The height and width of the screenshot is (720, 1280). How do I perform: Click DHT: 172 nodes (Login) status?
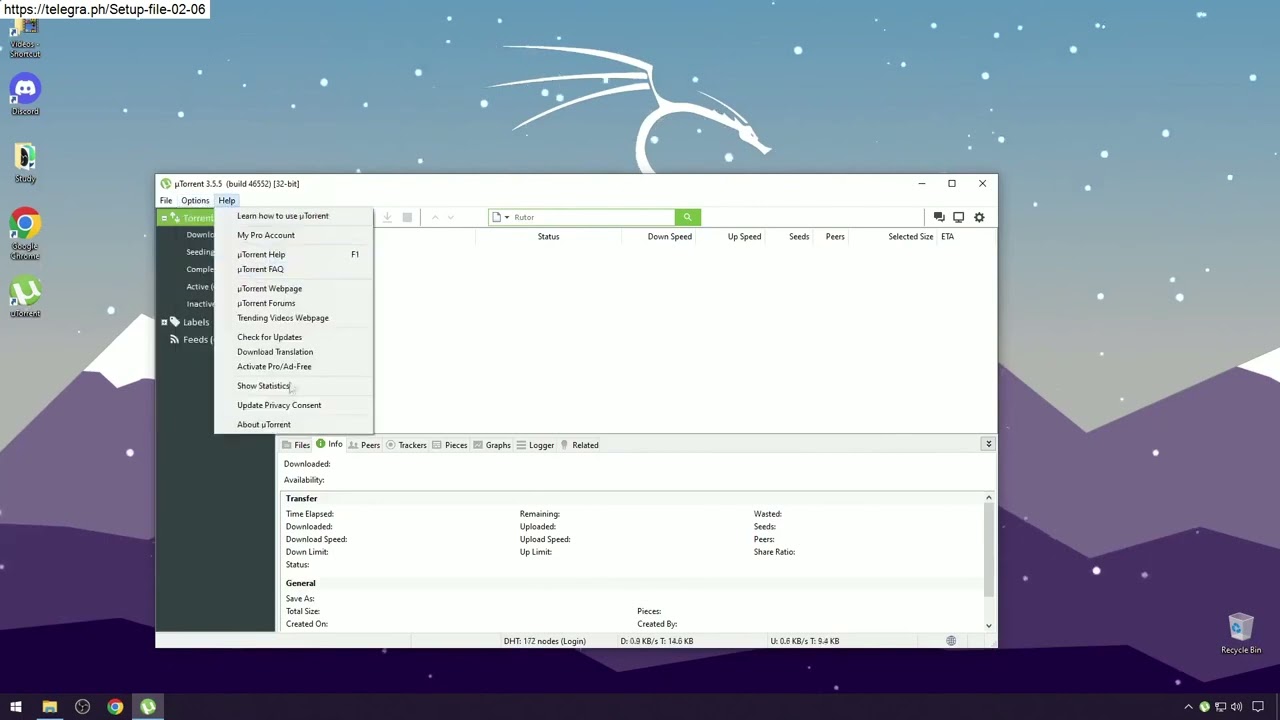click(x=545, y=641)
